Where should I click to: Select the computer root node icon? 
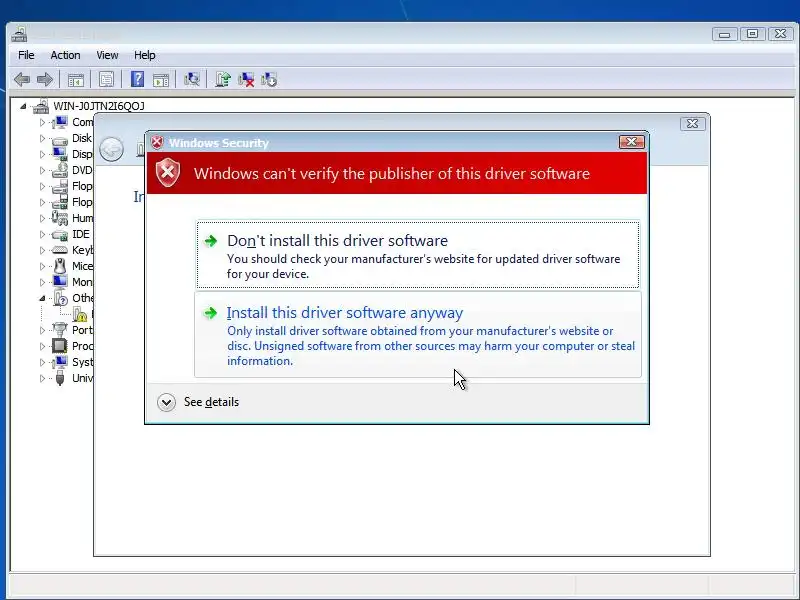[x=41, y=106]
